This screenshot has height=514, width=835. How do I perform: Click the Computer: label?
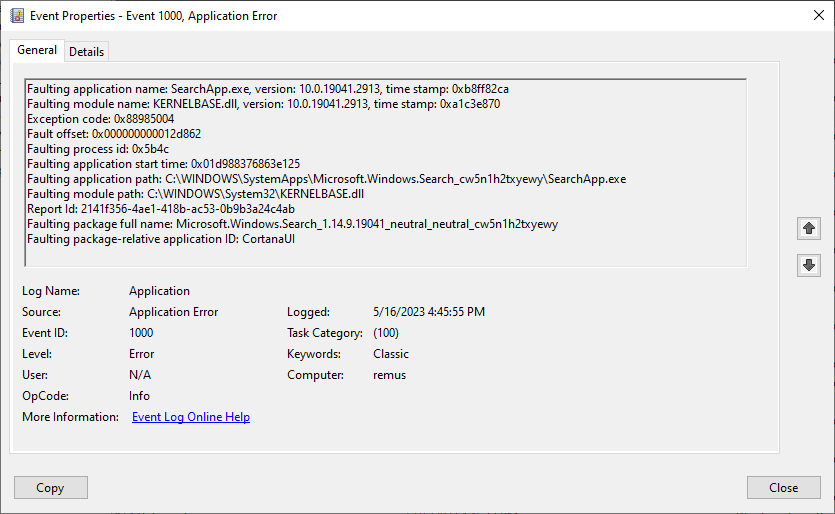316,375
